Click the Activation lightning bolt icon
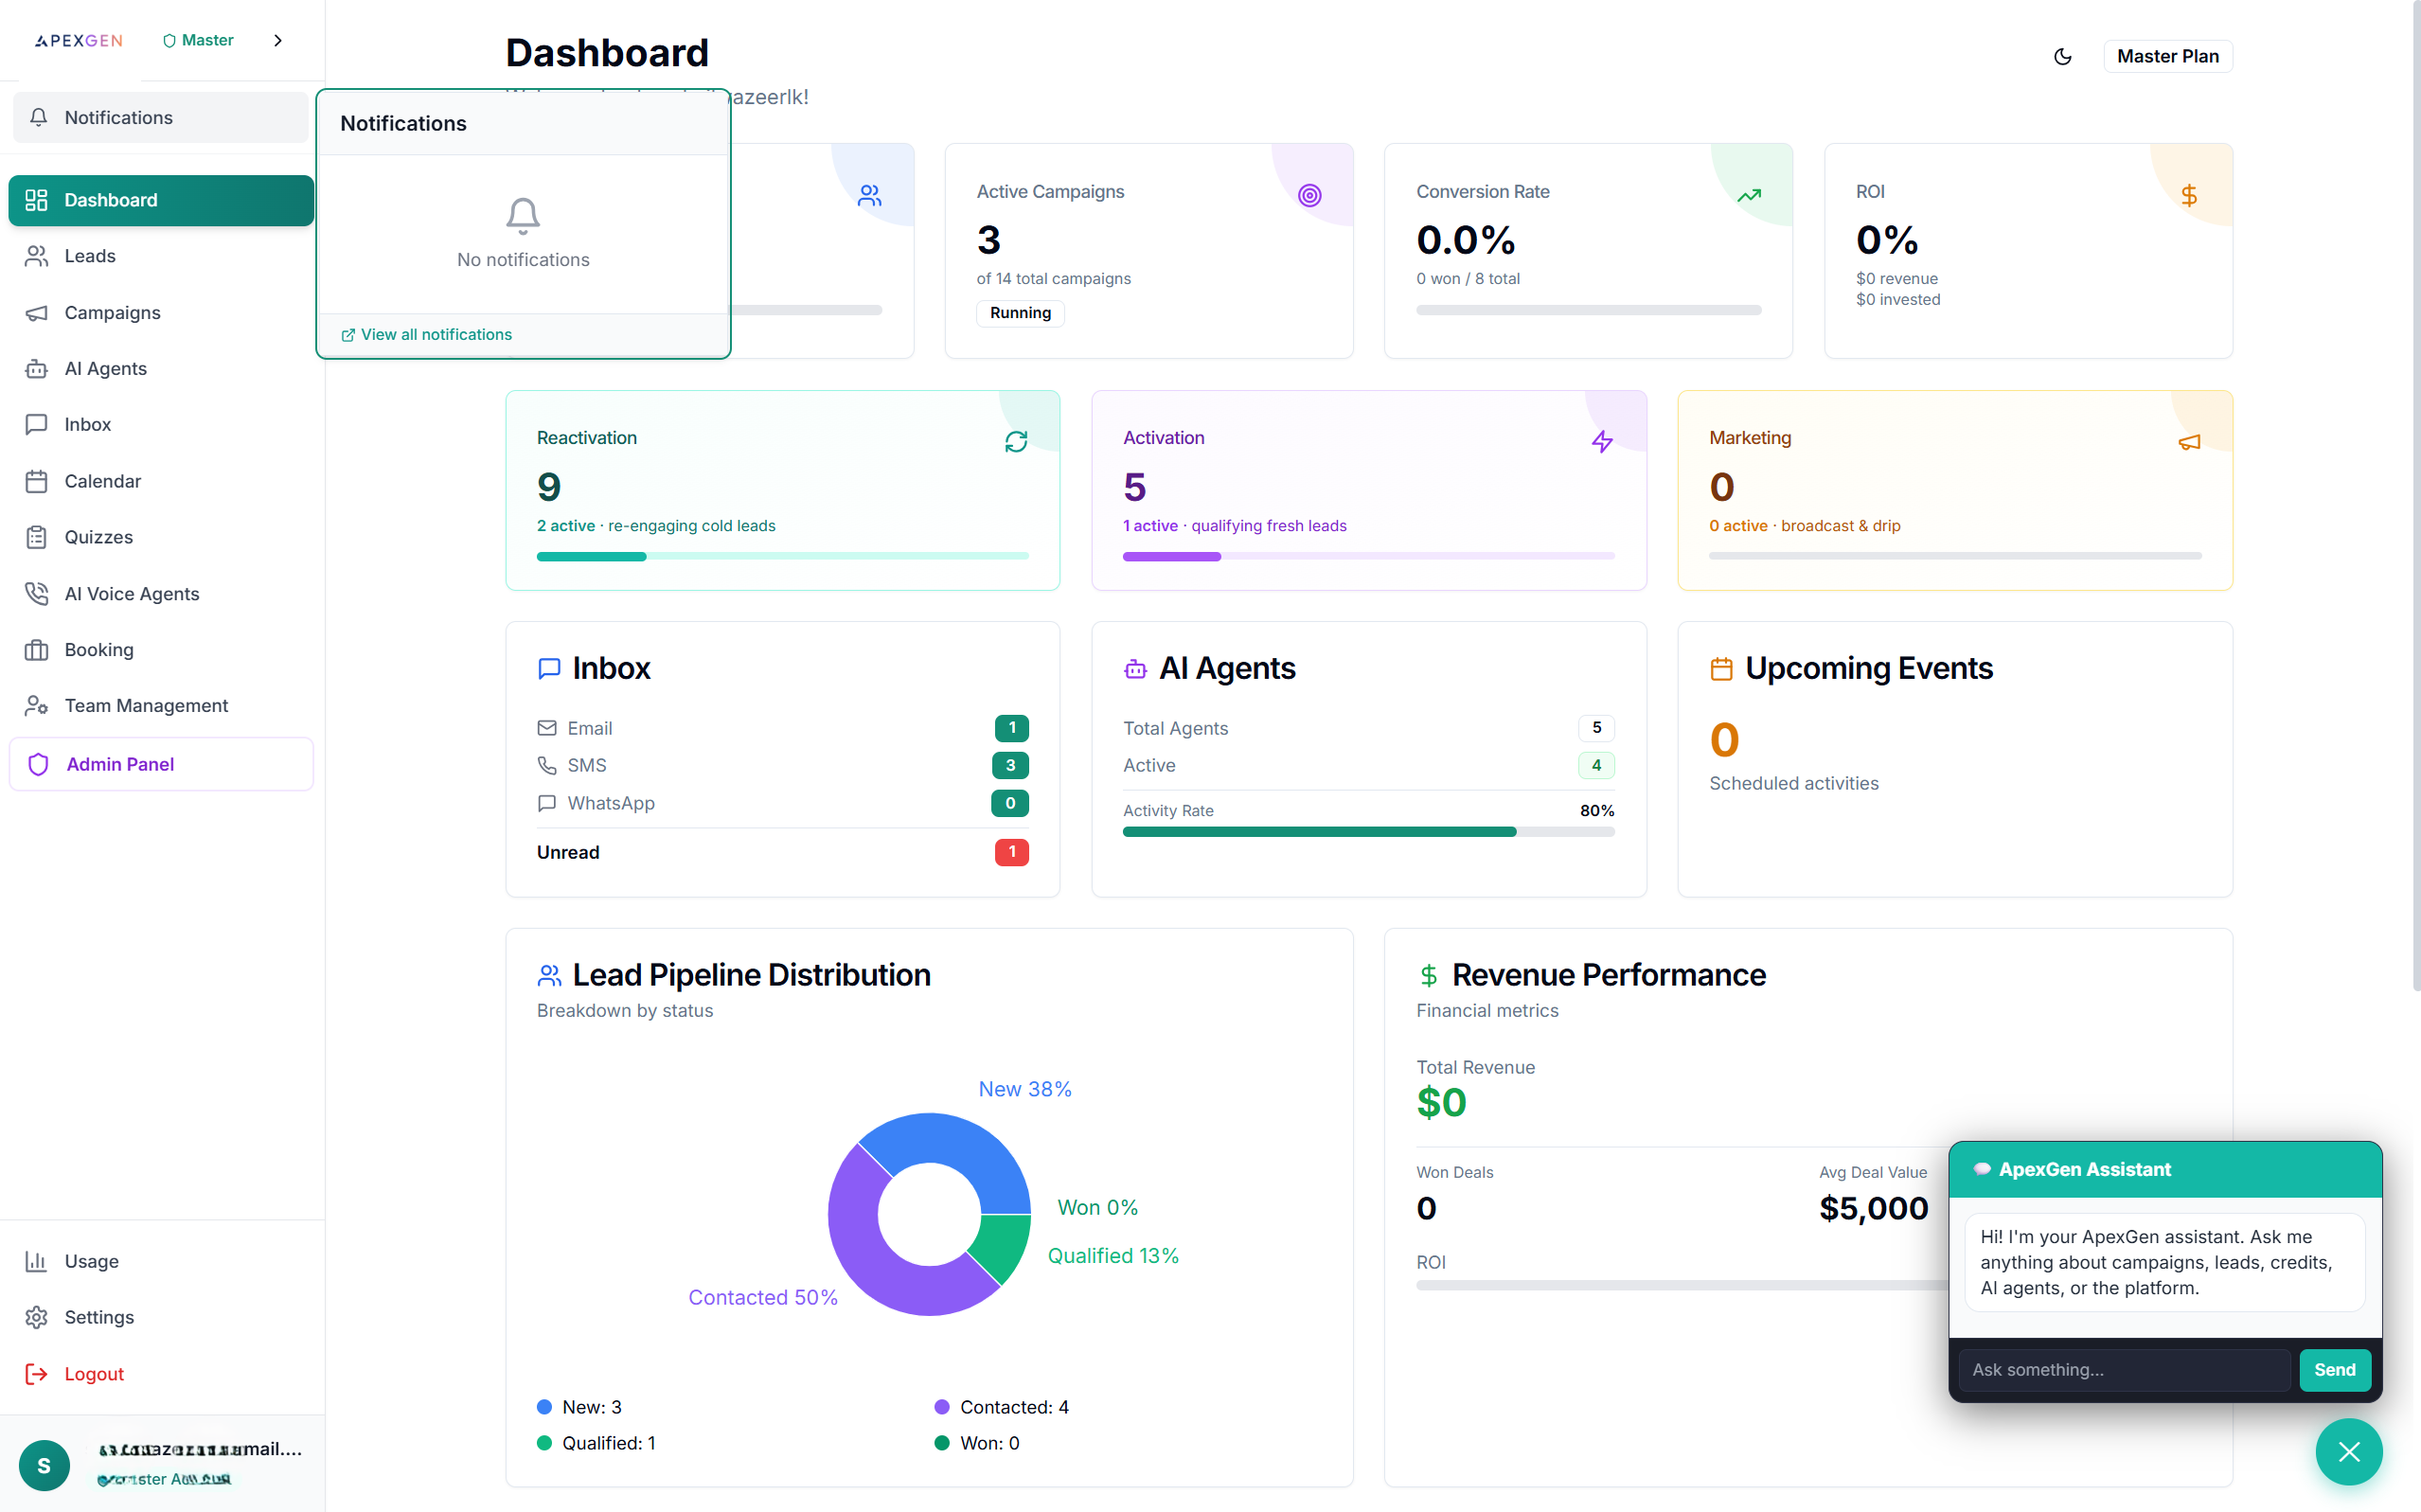The image size is (2421, 1512). (x=1602, y=442)
